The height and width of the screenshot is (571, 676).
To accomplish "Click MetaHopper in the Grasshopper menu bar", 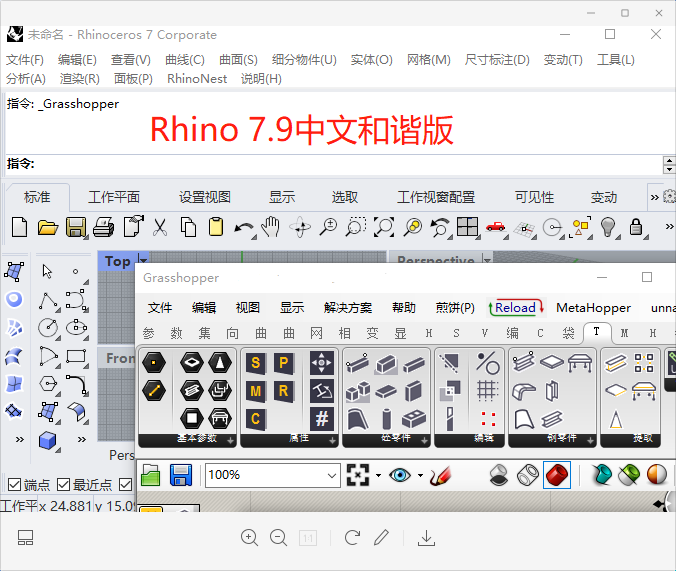I will (x=593, y=307).
